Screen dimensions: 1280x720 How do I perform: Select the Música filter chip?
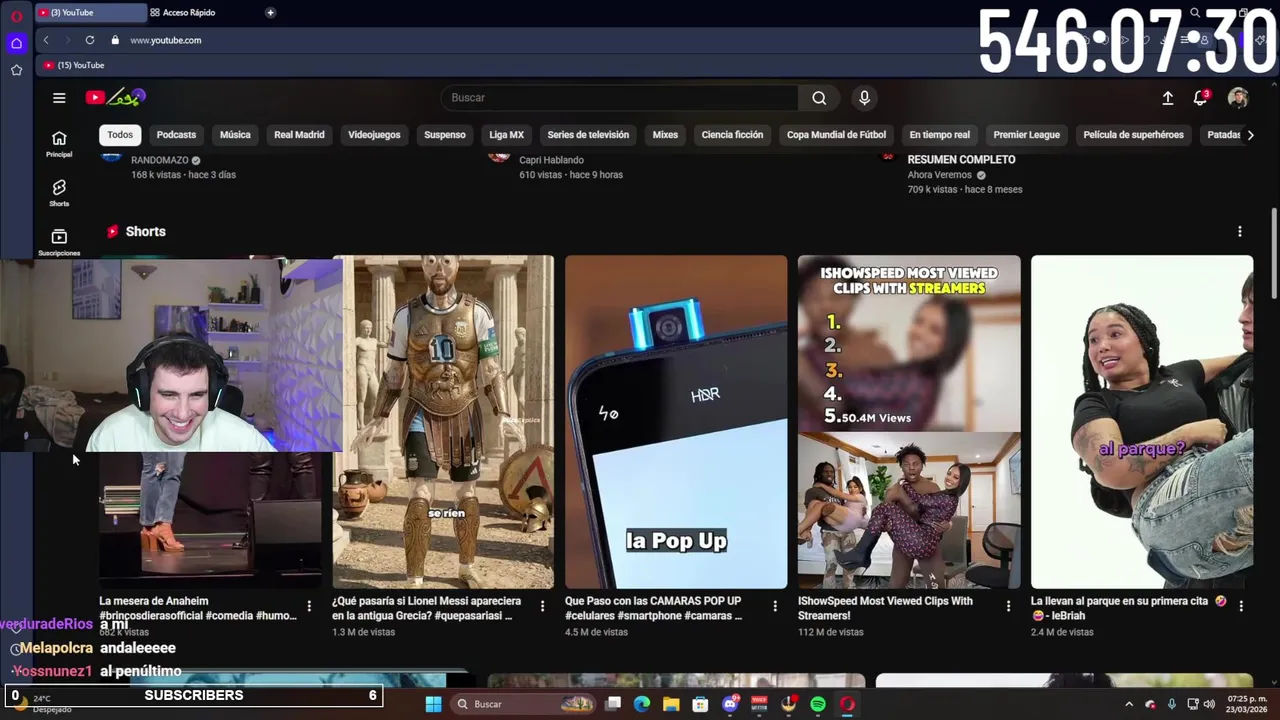[x=235, y=135]
